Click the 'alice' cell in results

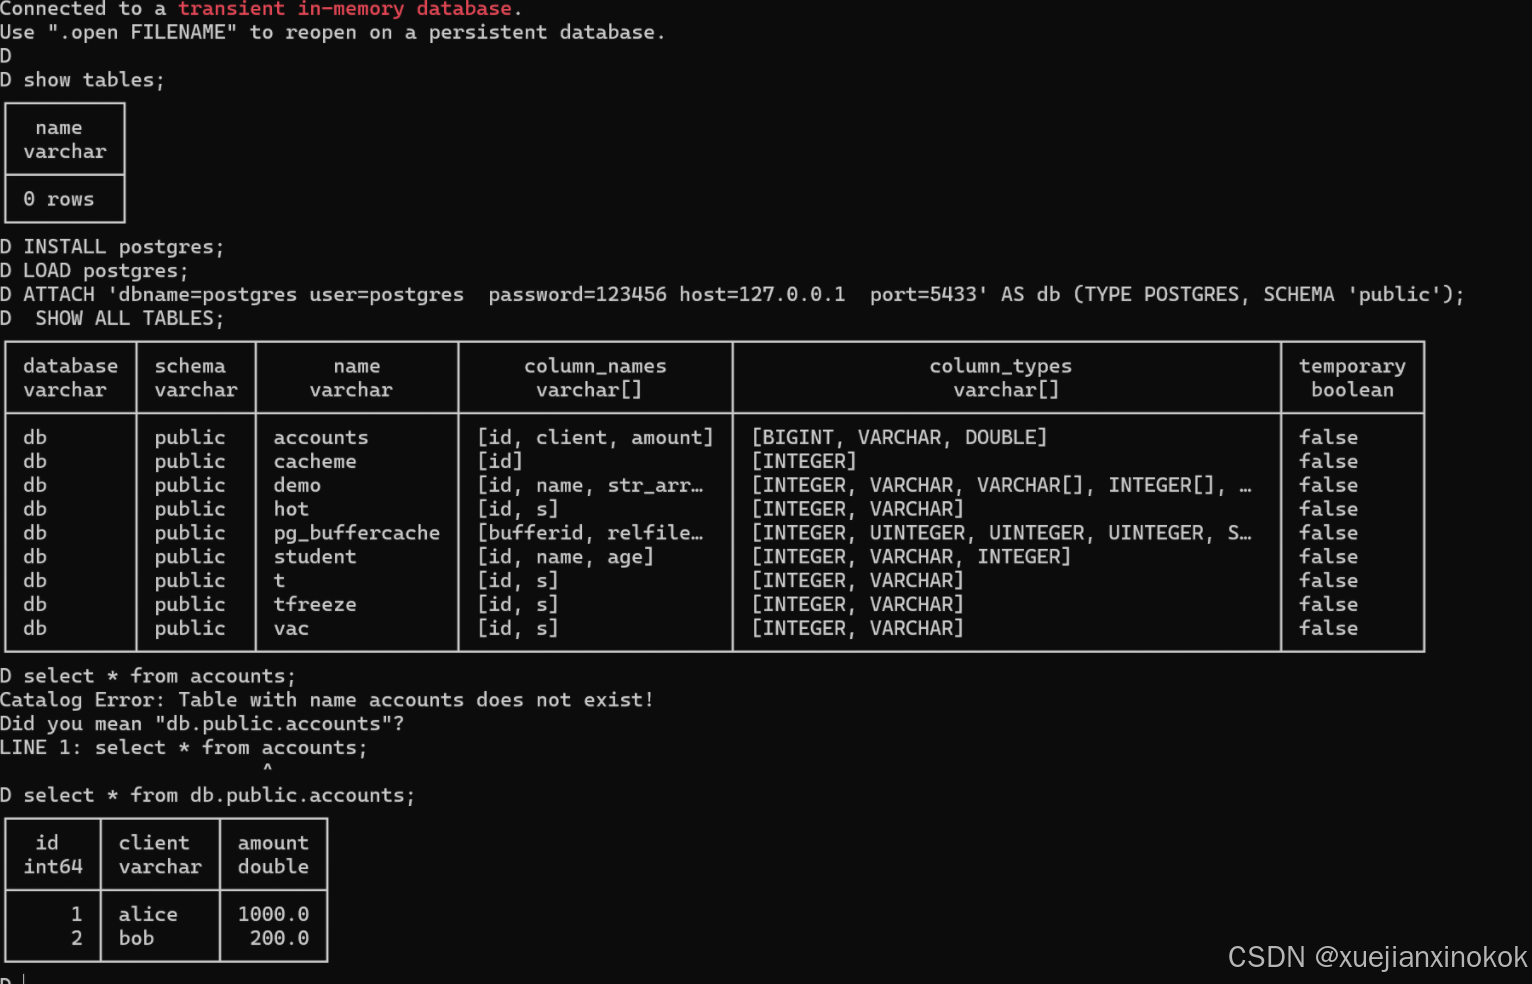148,915
